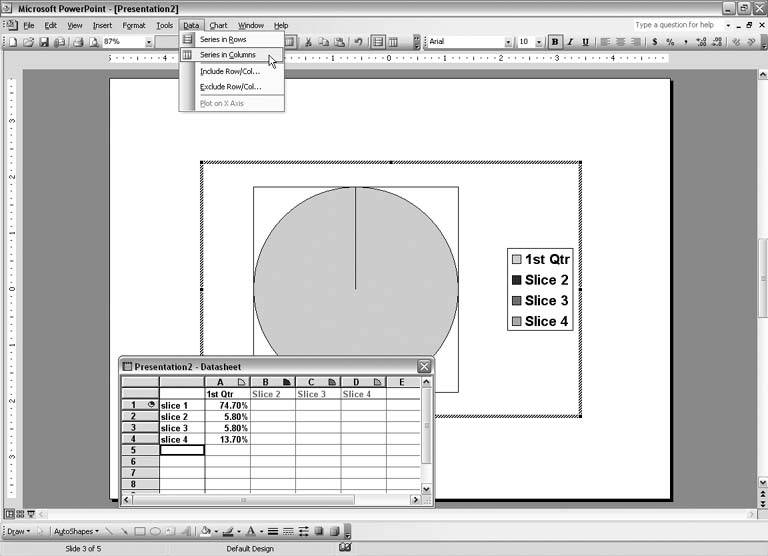Open the Draw menu button
This screenshot has width=768, height=556.
coord(18,531)
